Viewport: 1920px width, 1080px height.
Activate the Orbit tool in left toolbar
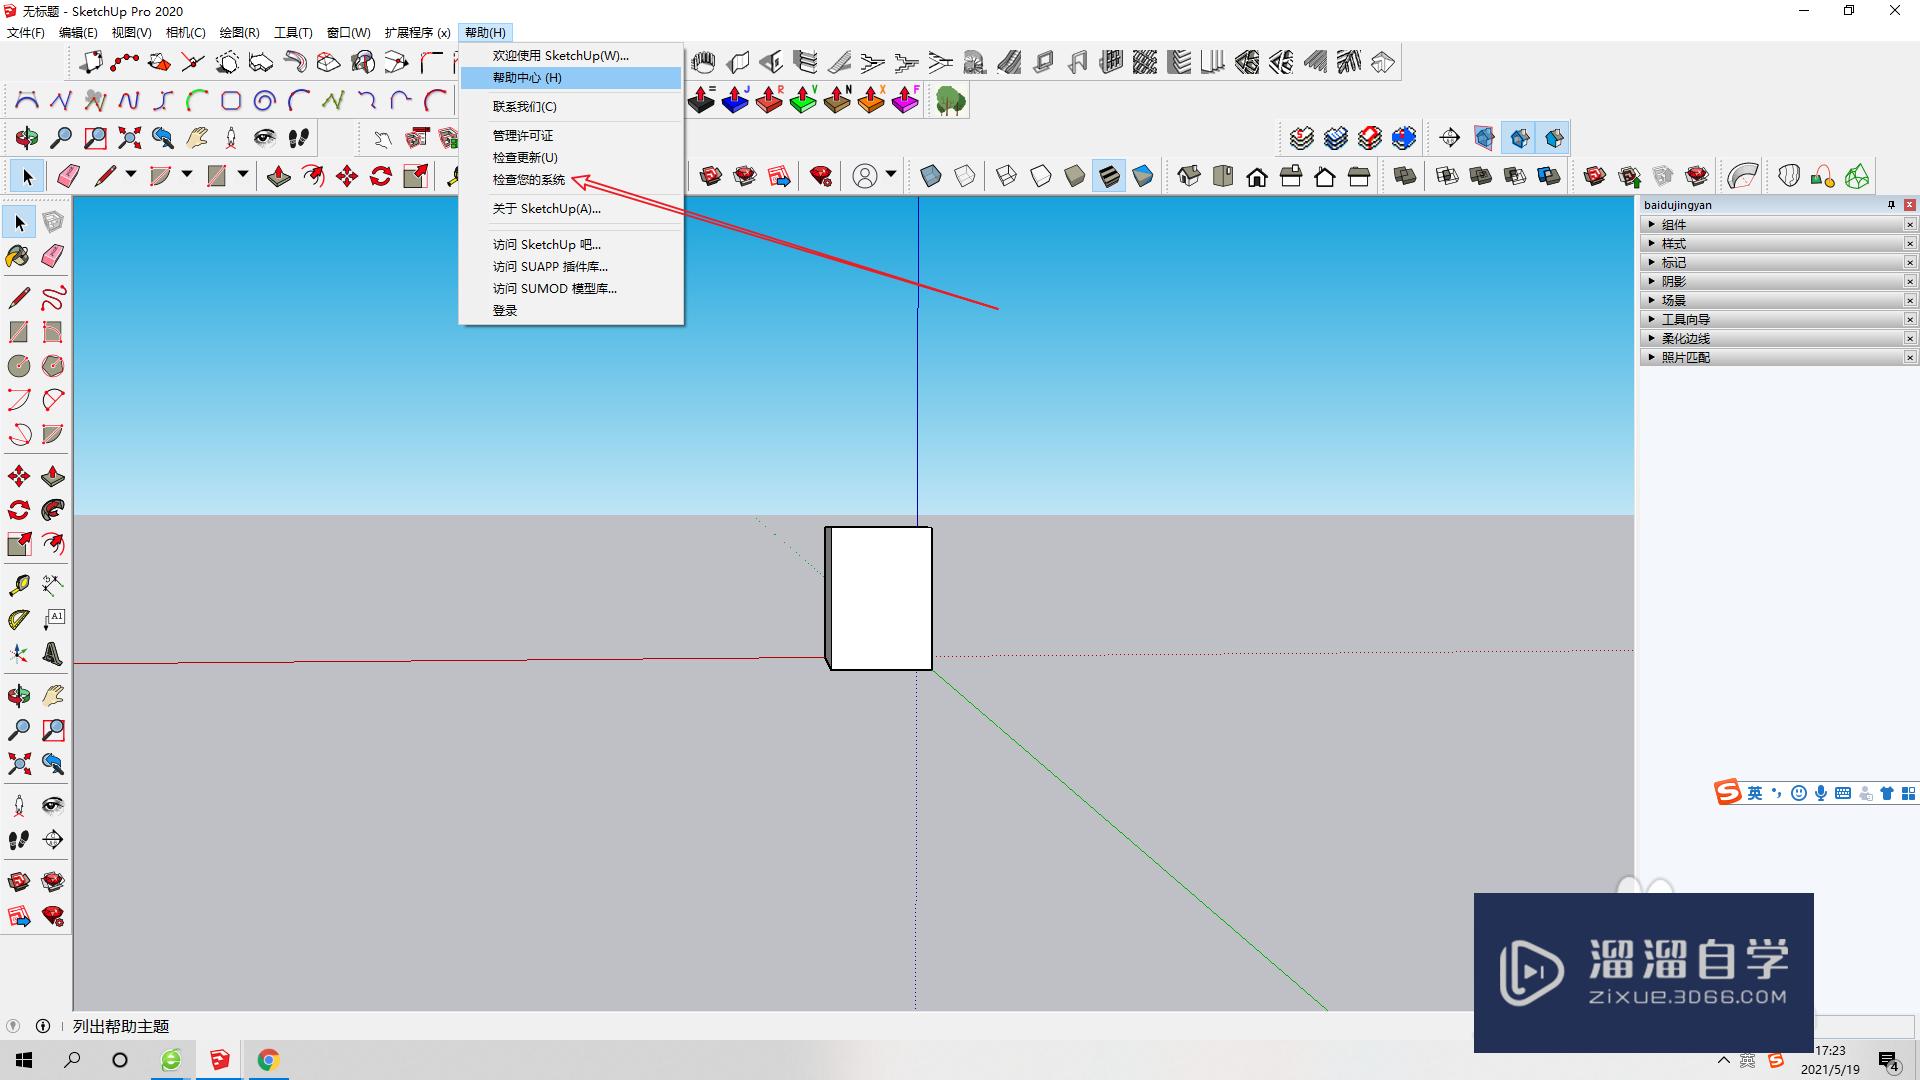point(18,695)
